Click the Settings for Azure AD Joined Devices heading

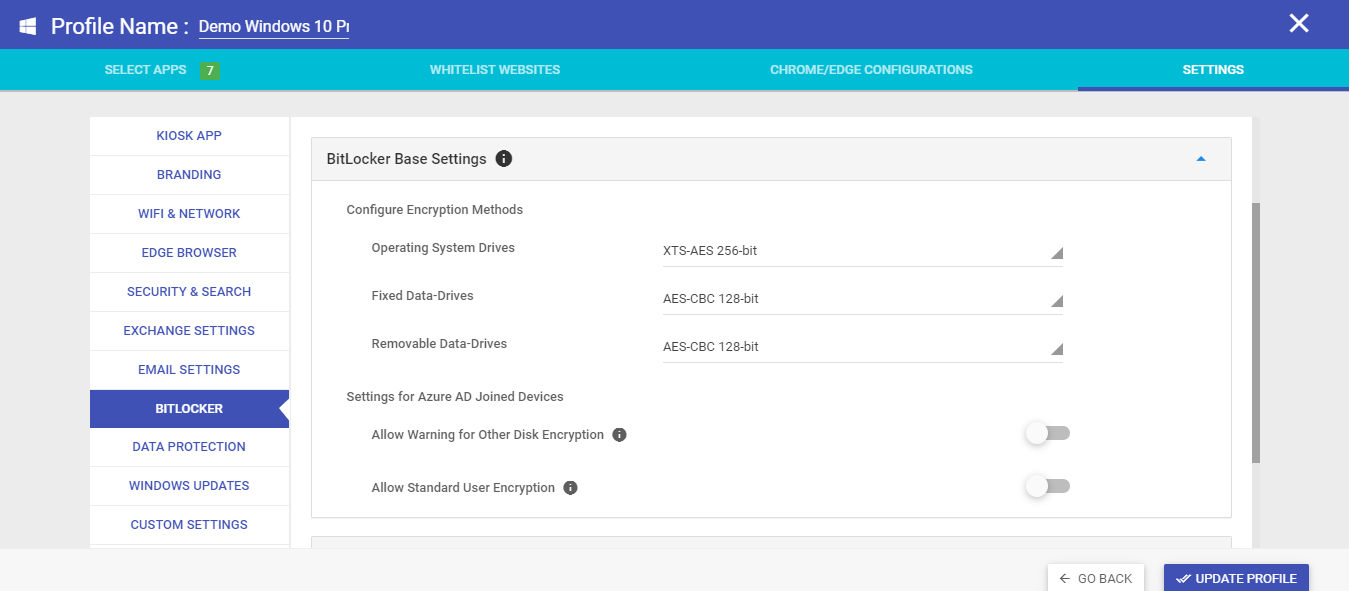coord(455,397)
